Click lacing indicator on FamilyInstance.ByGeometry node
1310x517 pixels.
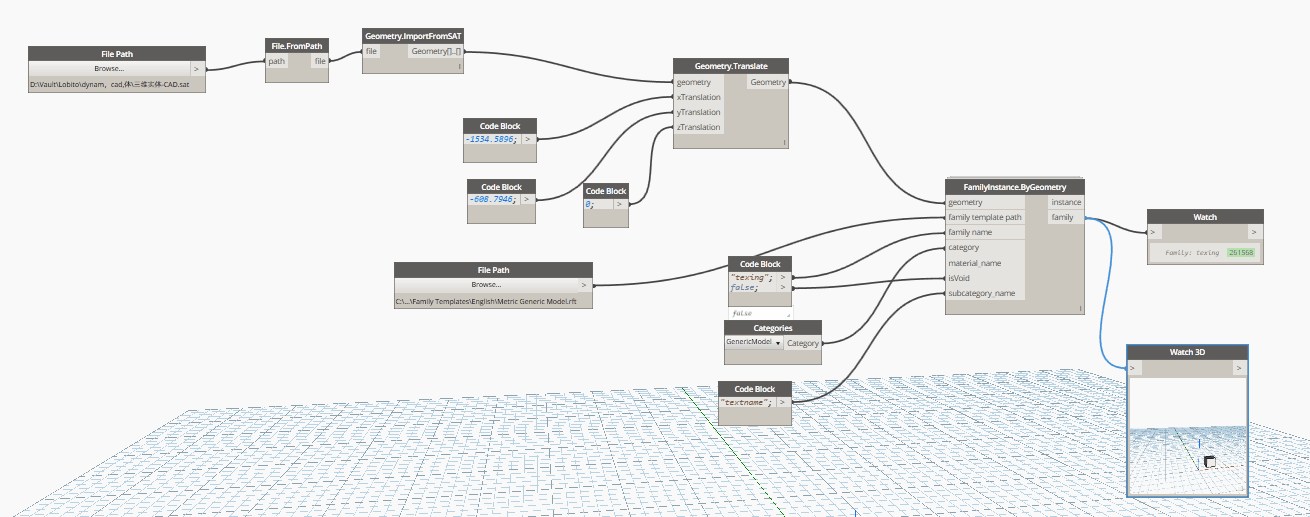coord(1079,309)
